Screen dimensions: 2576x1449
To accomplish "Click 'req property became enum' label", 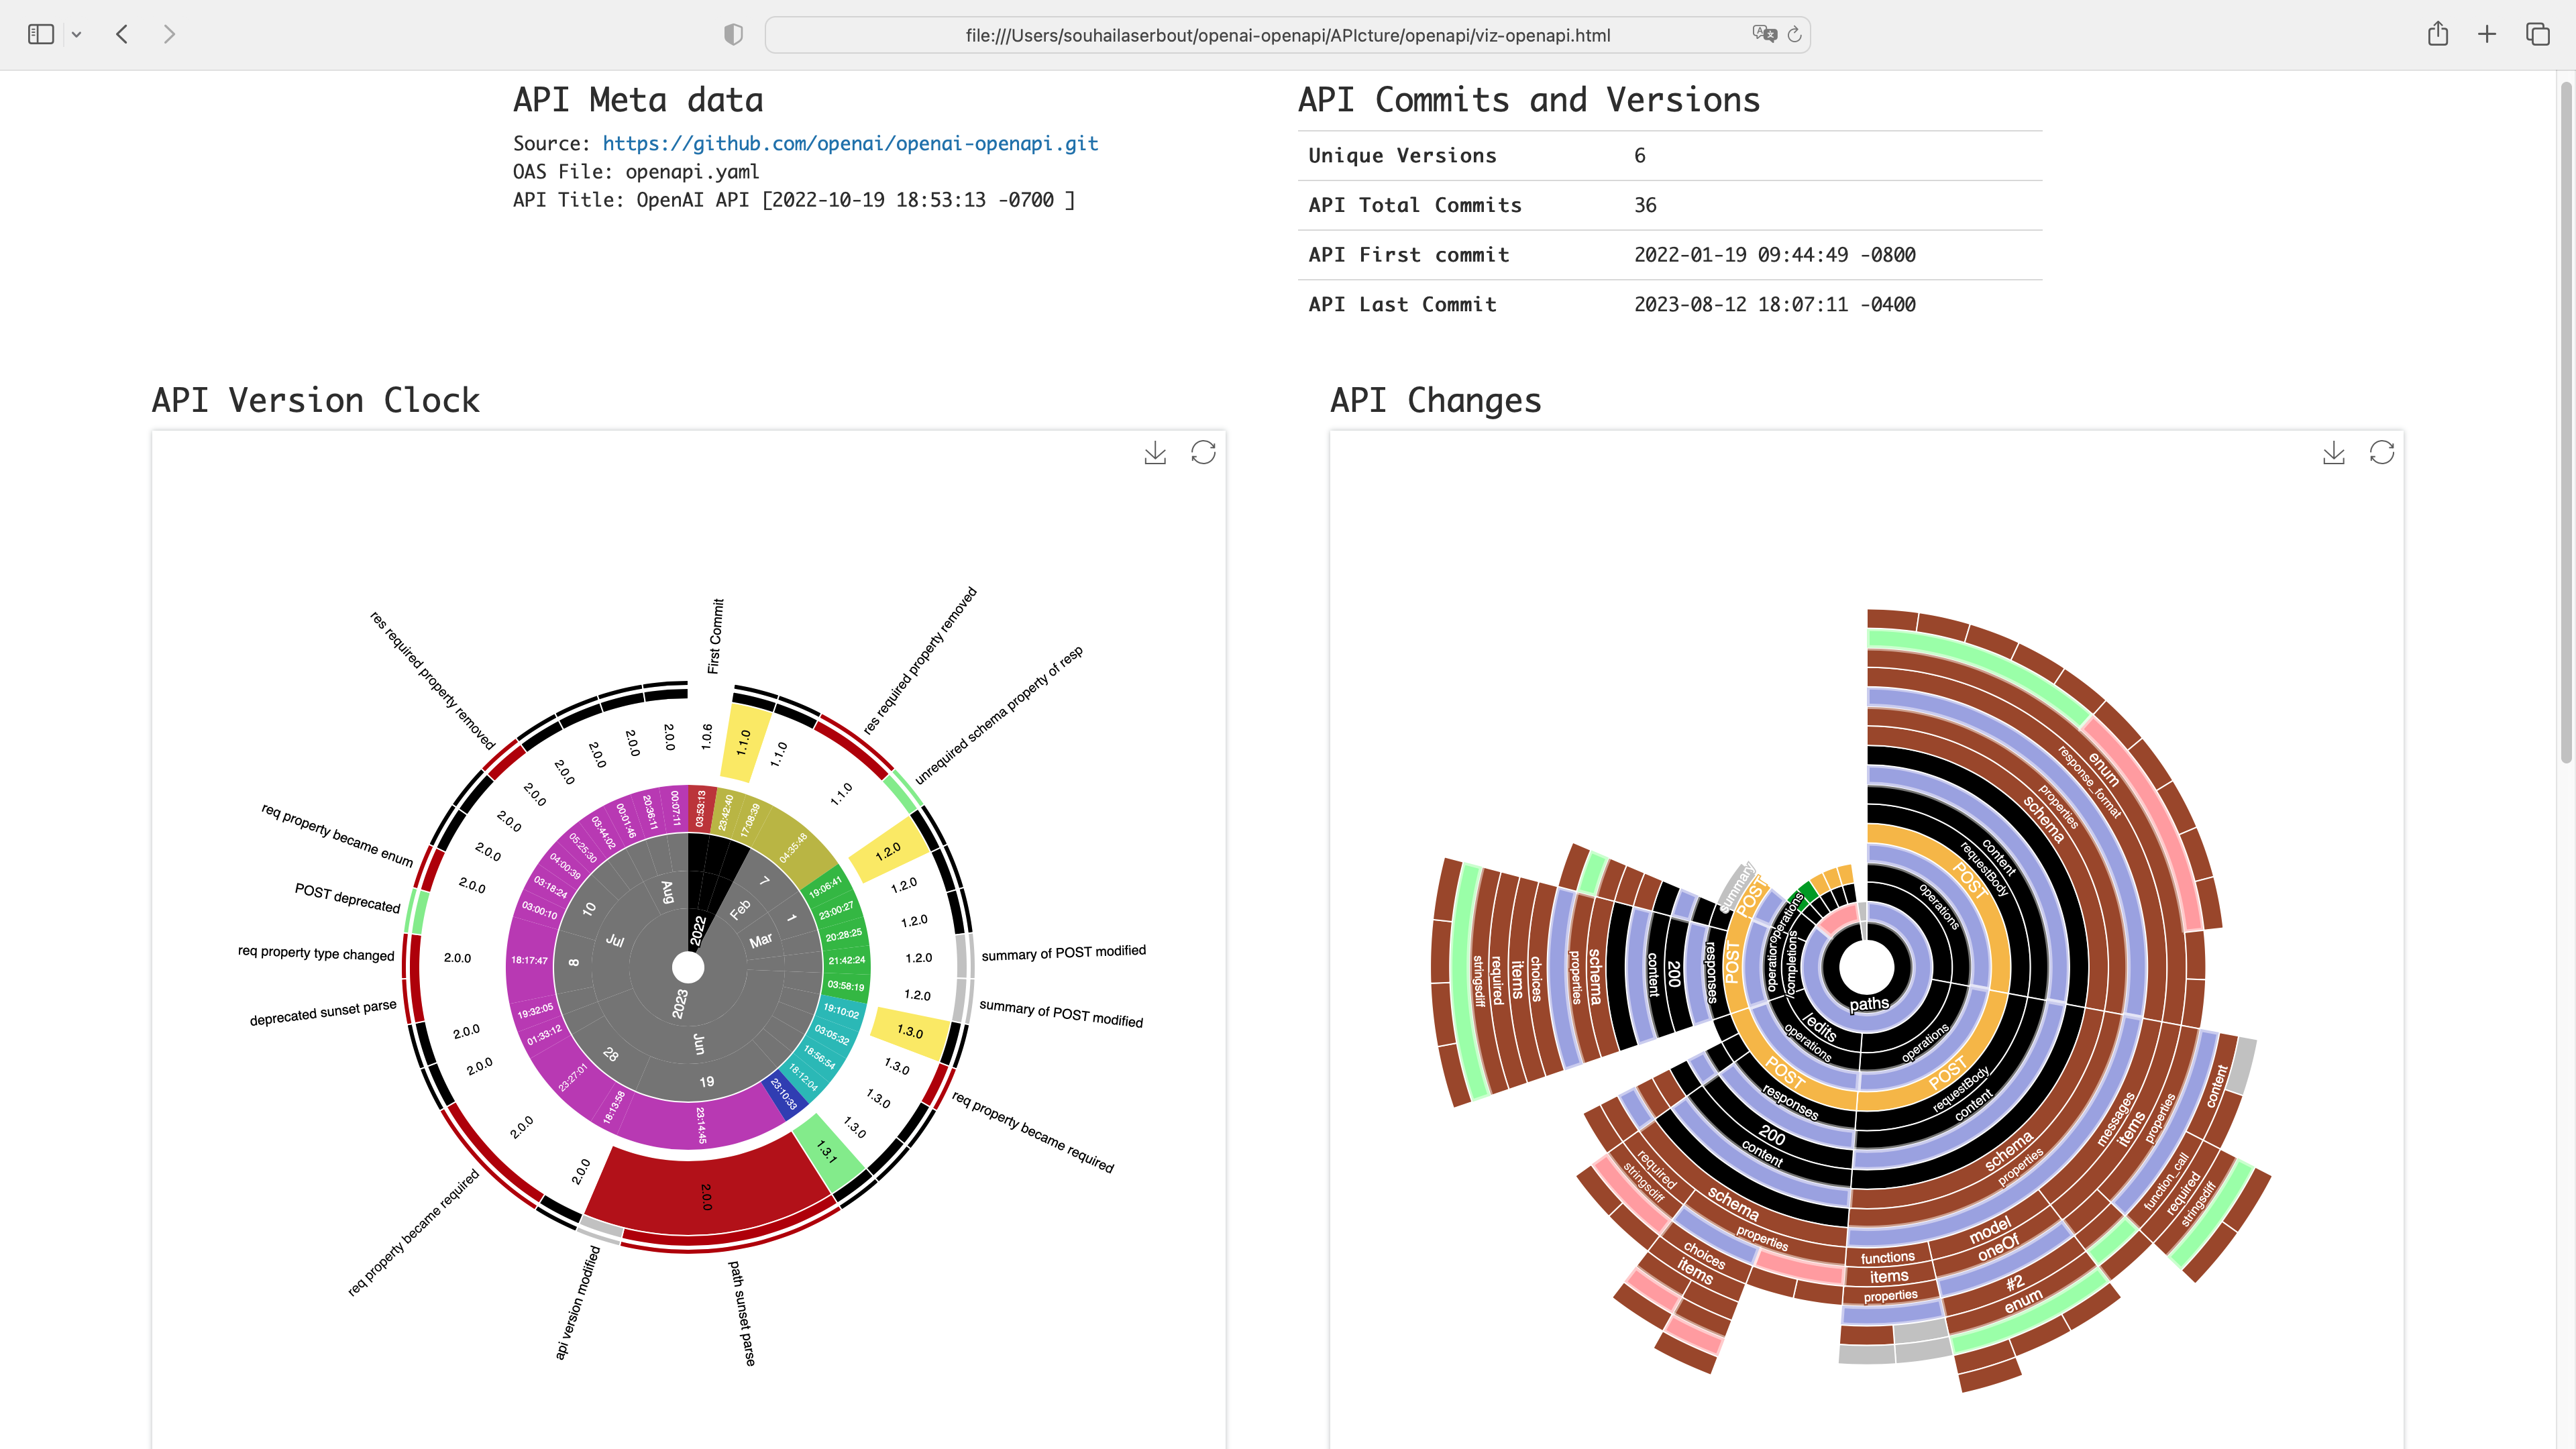I will (337, 835).
